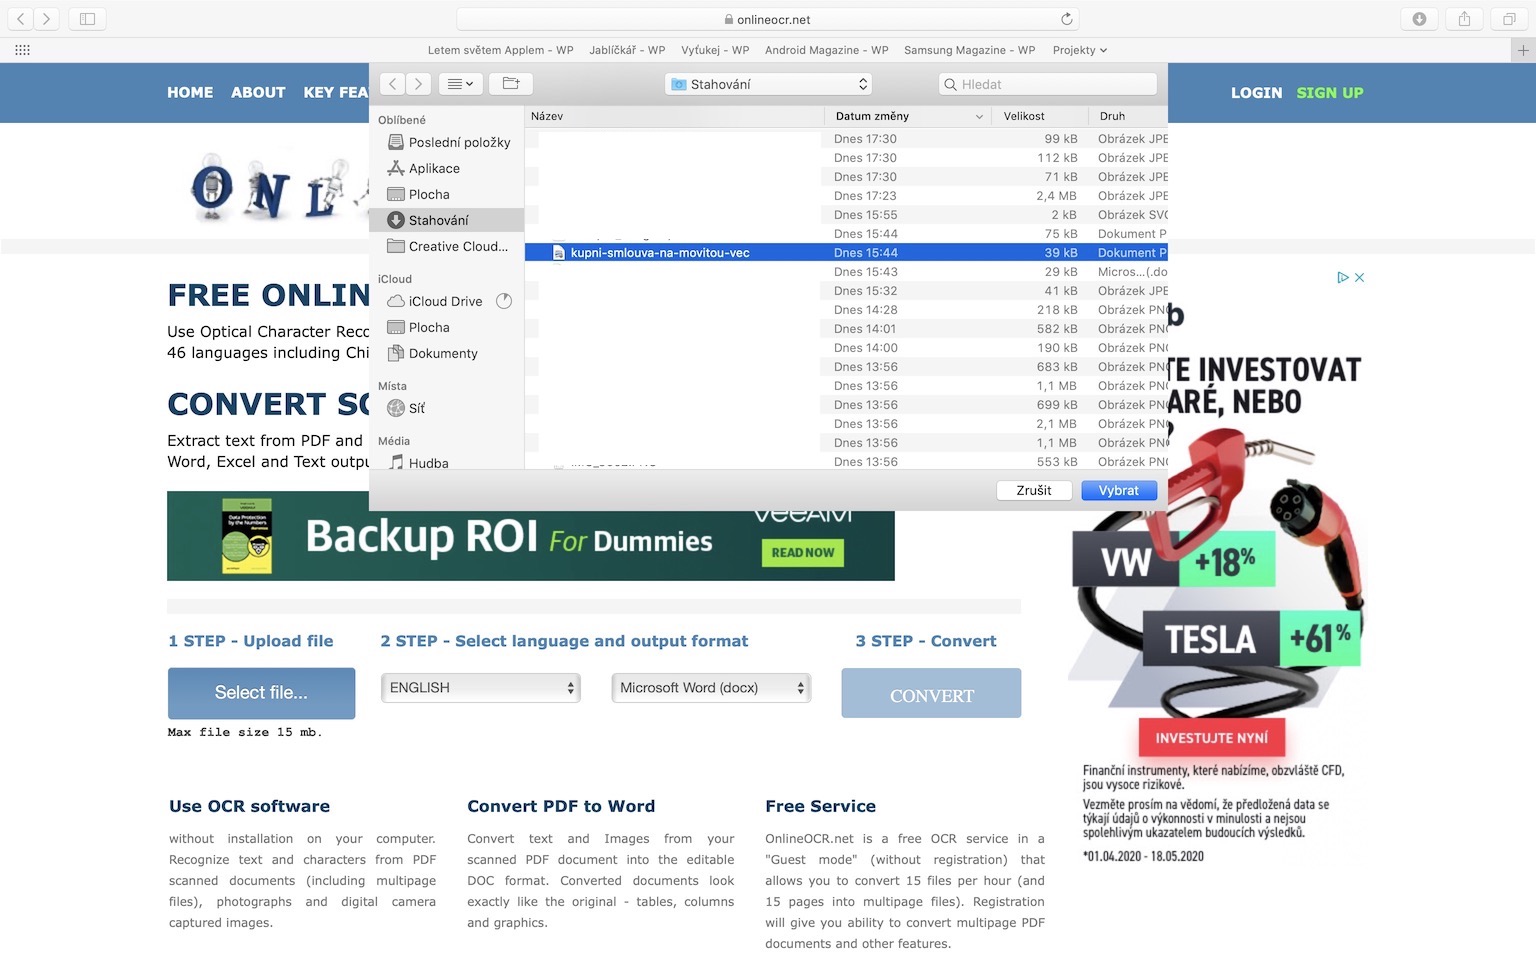Show the Safari tab overview
Image resolution: width=1536 pixels, height=960 pixels.
[1509, 19]
